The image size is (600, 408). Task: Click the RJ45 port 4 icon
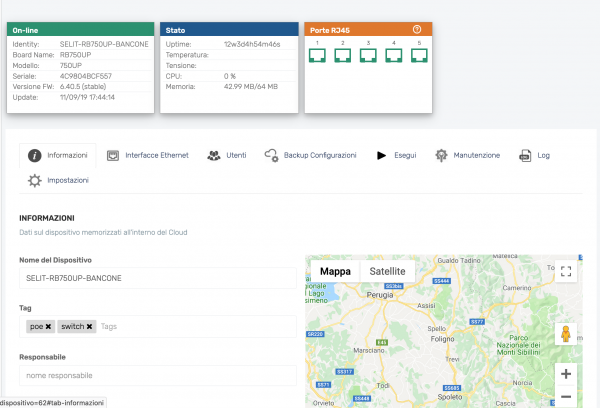tap(394, 55)
